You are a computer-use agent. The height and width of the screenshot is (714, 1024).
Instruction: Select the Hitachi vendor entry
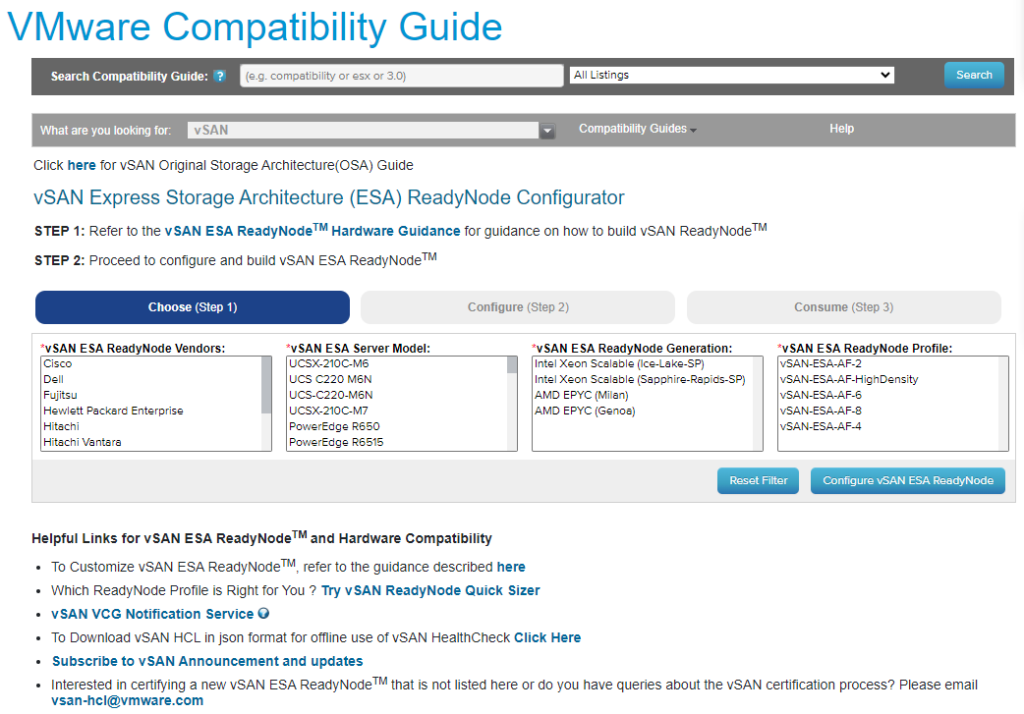coord(151,427)
